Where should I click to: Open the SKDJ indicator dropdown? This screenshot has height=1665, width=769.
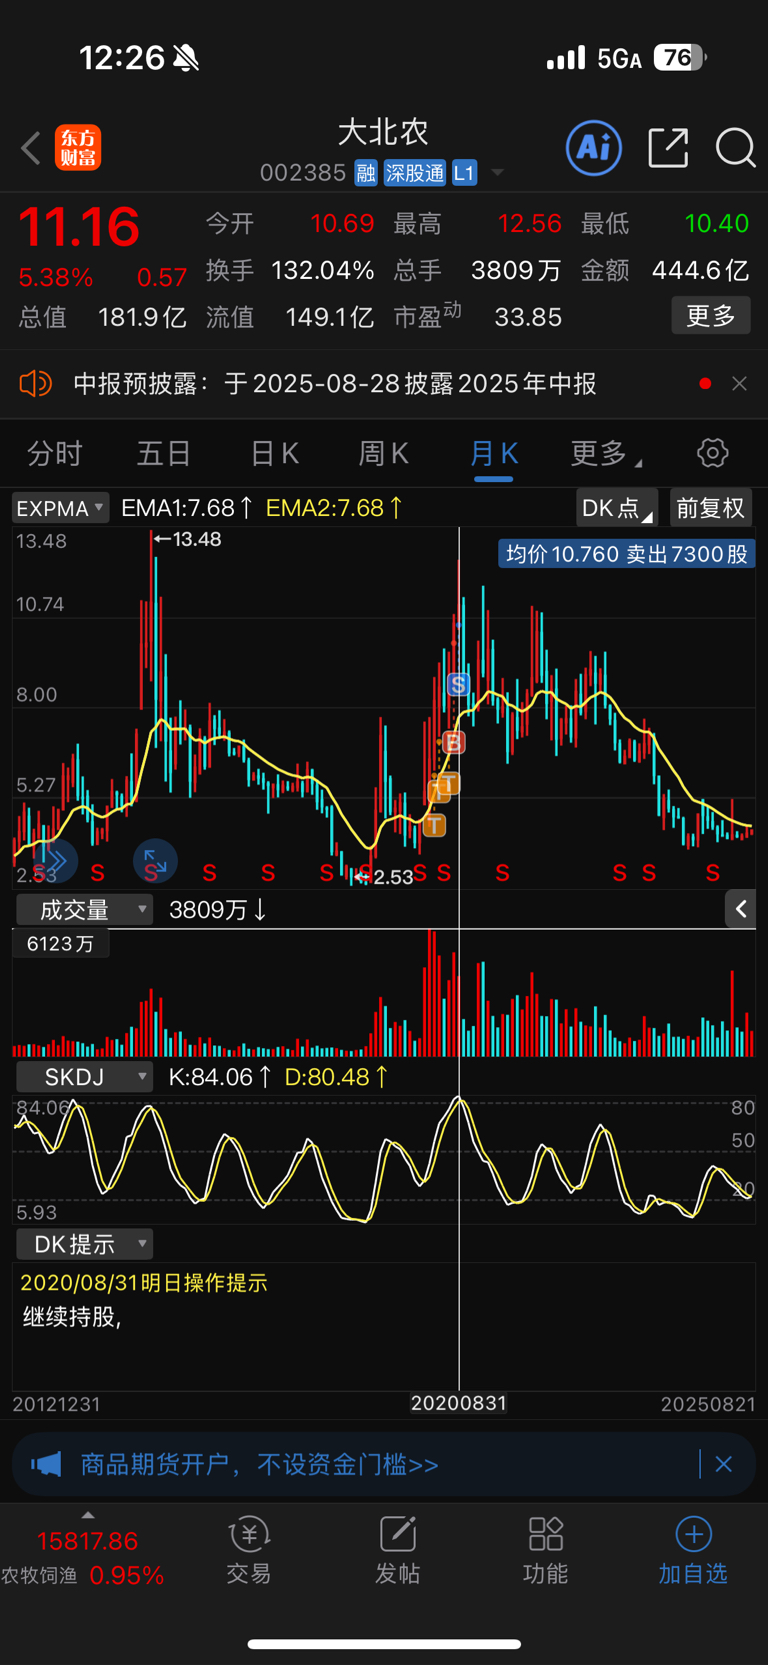pos(84,1077)
